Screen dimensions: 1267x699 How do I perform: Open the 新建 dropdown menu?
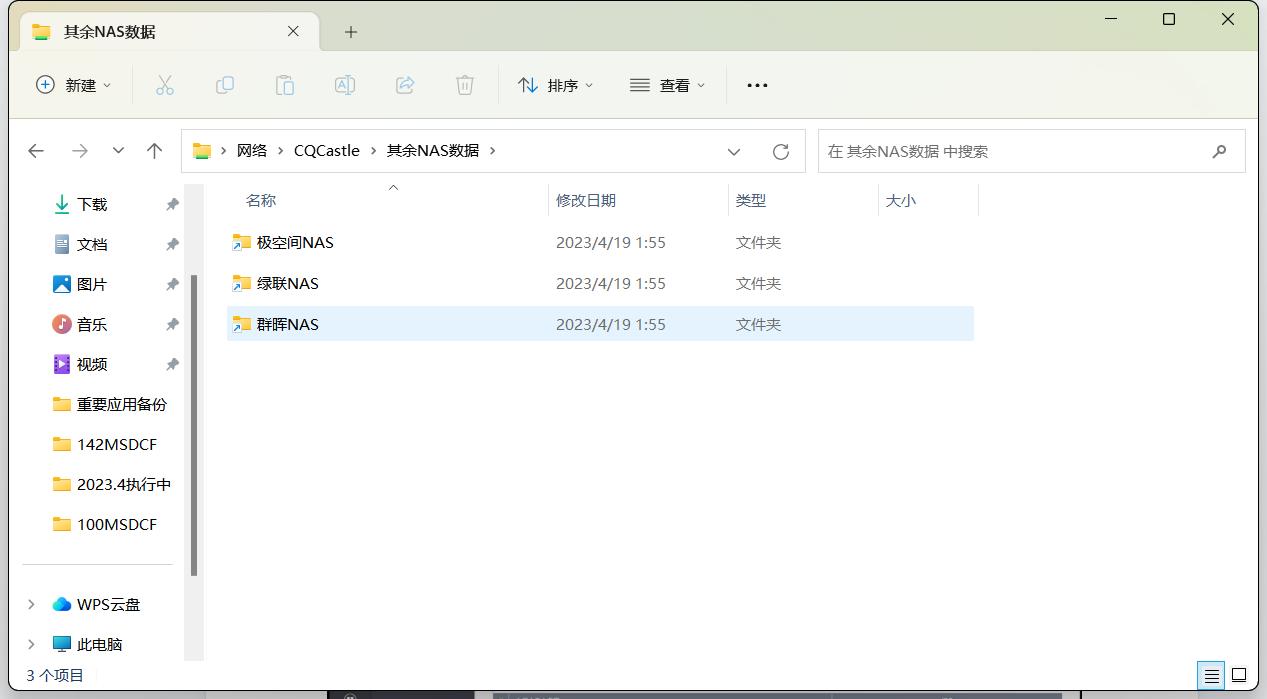click(72, 85)
